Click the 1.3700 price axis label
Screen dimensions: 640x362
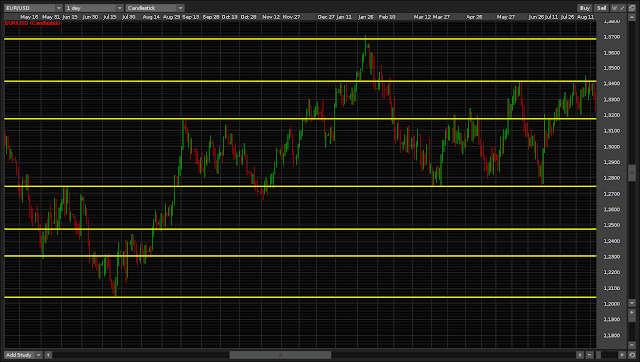(x=612, y=37)
